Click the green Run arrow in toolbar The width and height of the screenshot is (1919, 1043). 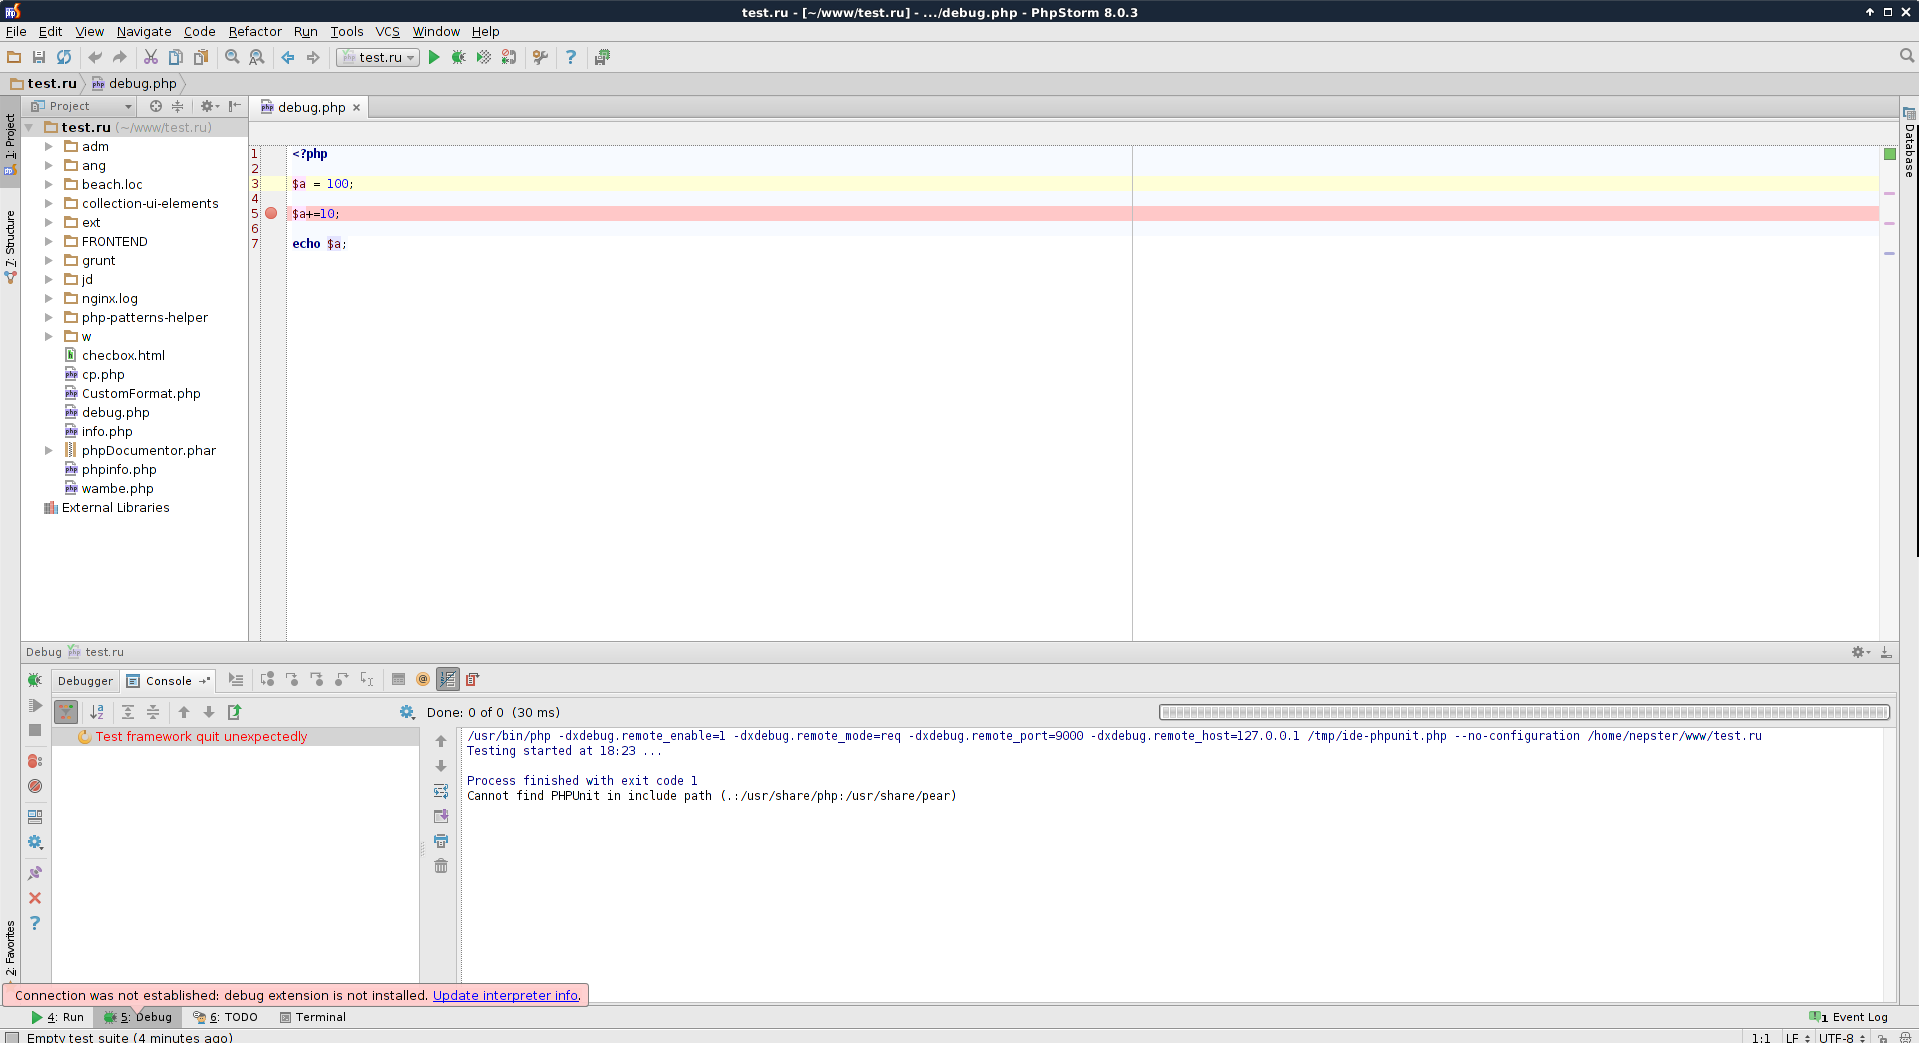[434, 57]
